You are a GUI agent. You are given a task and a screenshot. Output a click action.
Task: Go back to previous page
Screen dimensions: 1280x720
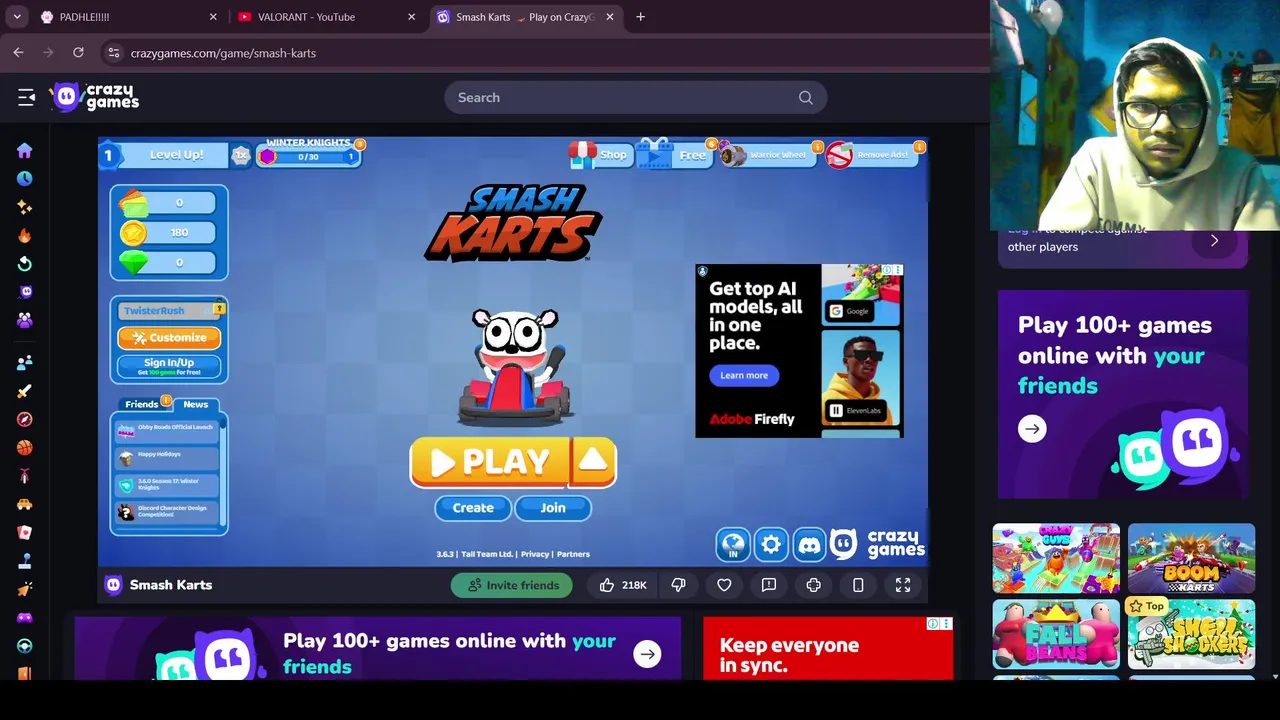(x=19, y=53)
